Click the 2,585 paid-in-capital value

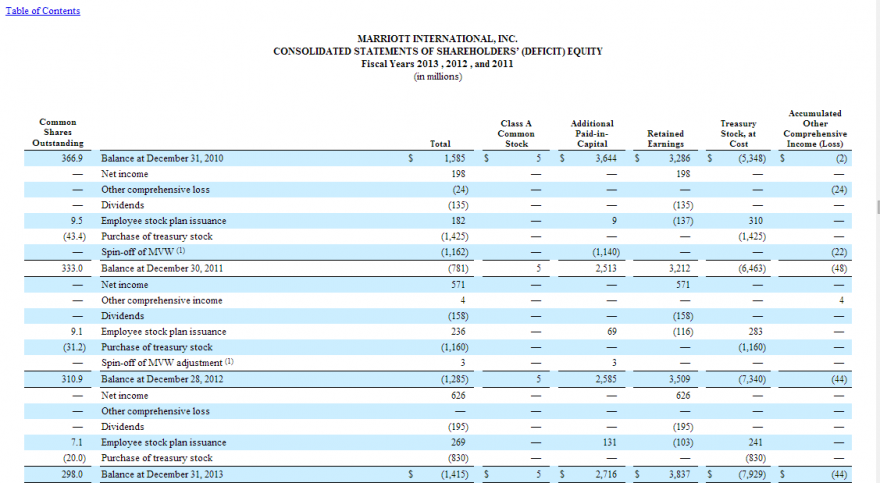606,379
